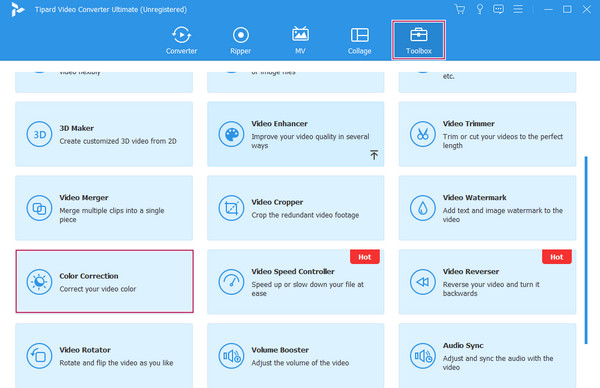Image resolution: width=600 pixels, height=388 pixels.
Task: Click the shopping cart icon
Action: click(460, 9)
